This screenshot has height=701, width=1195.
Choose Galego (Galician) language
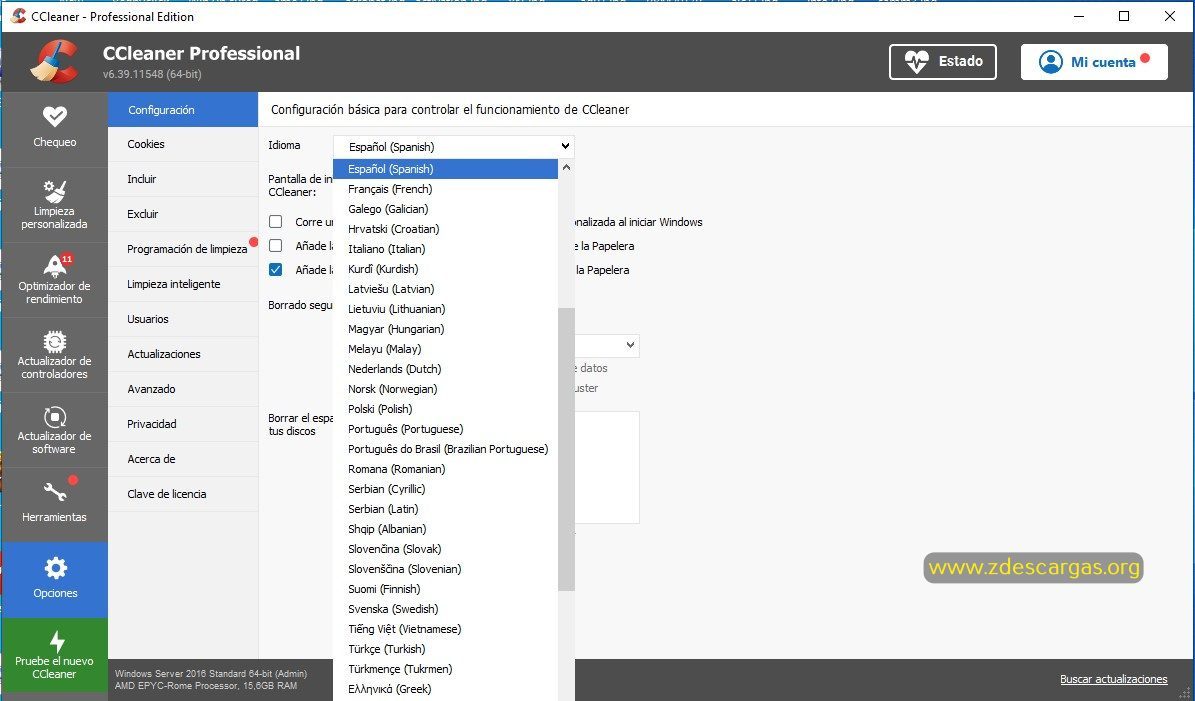446,209
